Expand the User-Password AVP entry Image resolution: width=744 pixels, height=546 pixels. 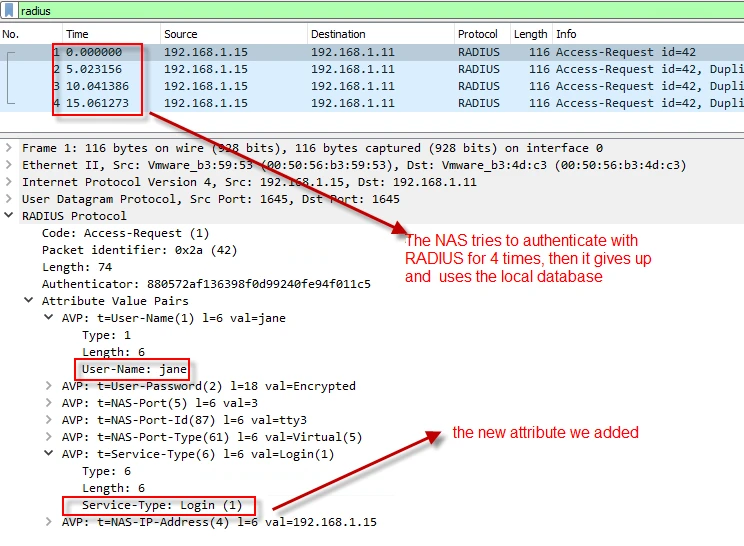coord(50,386)
